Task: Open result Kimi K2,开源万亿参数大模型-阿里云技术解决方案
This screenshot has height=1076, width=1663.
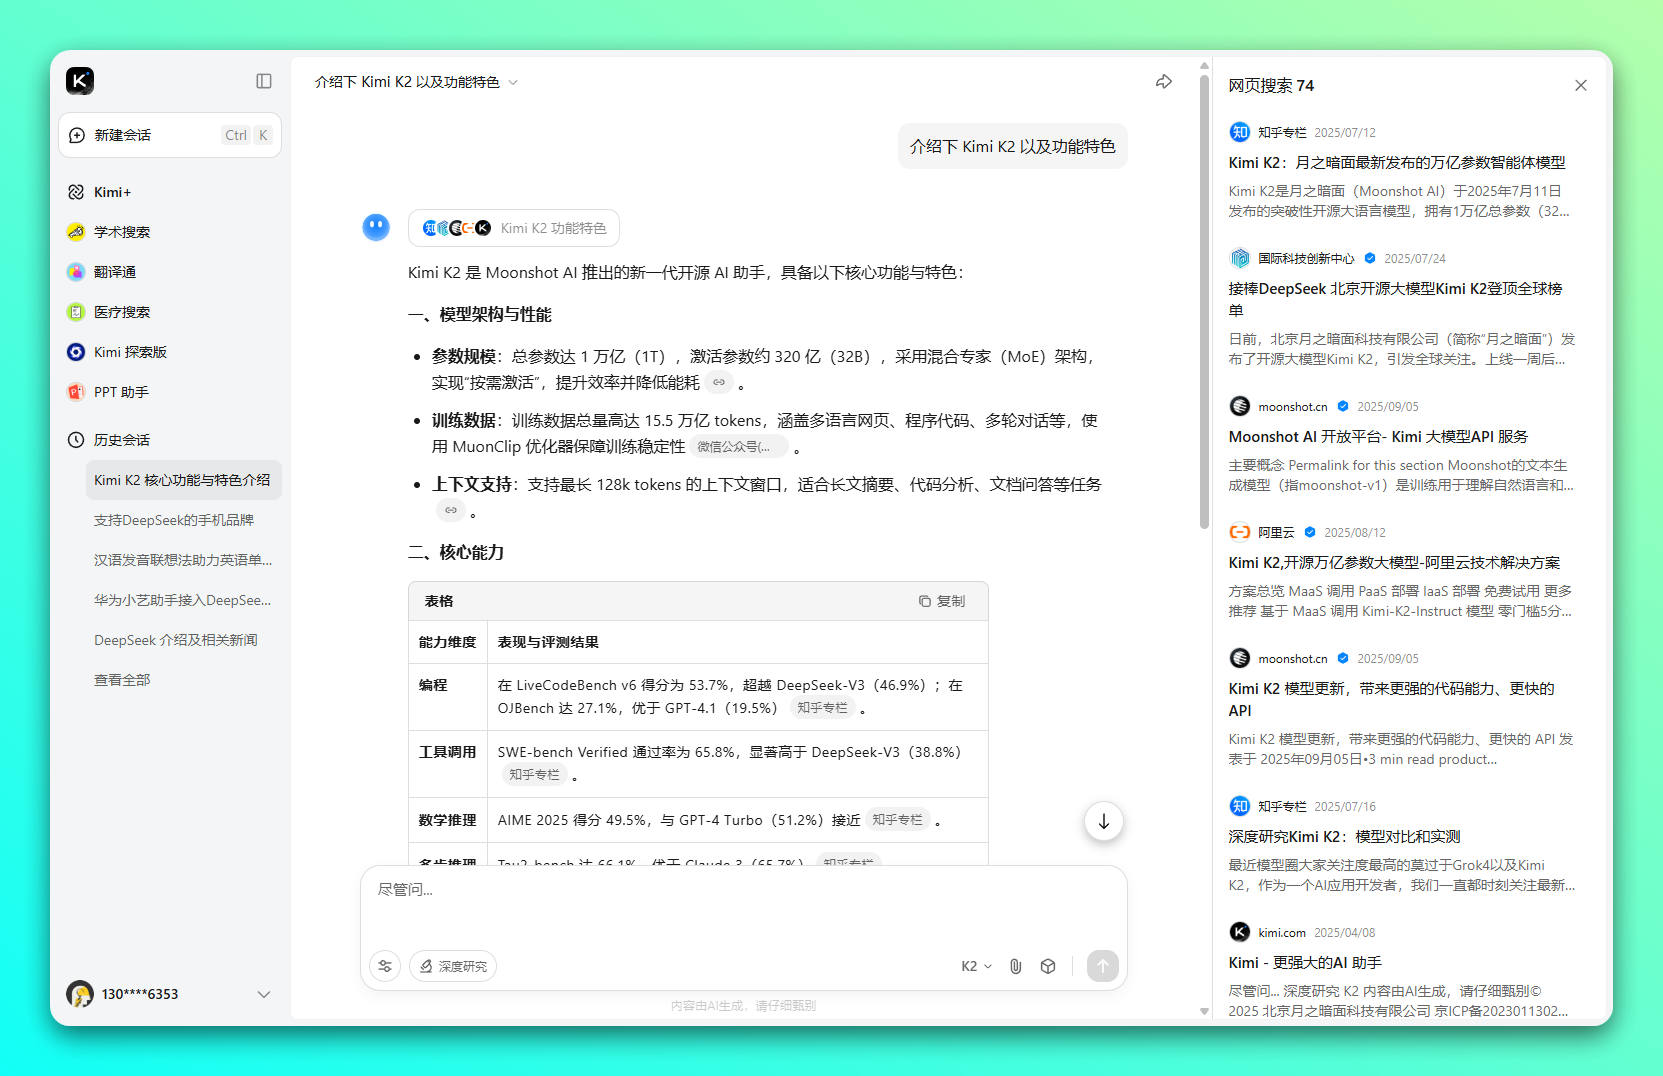Action: pos(1394,563)
